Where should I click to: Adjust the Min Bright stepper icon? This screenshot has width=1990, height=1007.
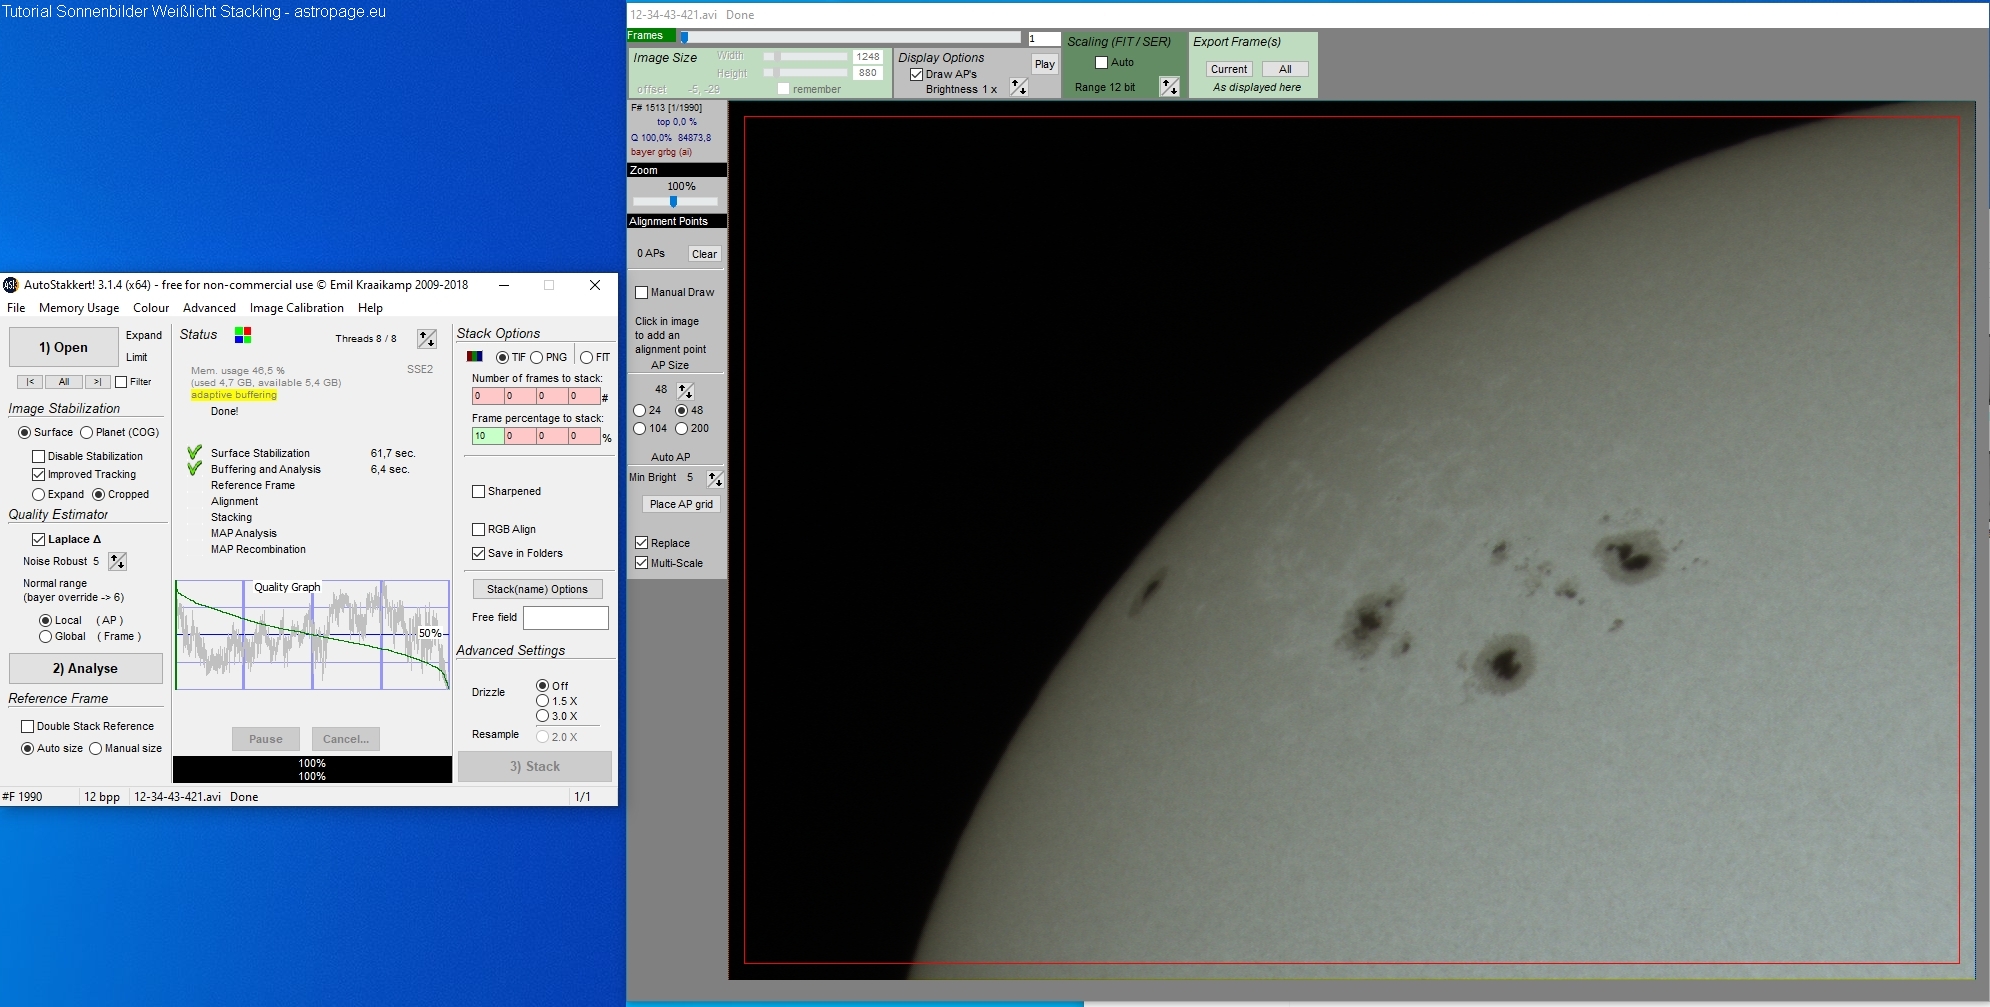pyautogui.click(x=715, y=478)
